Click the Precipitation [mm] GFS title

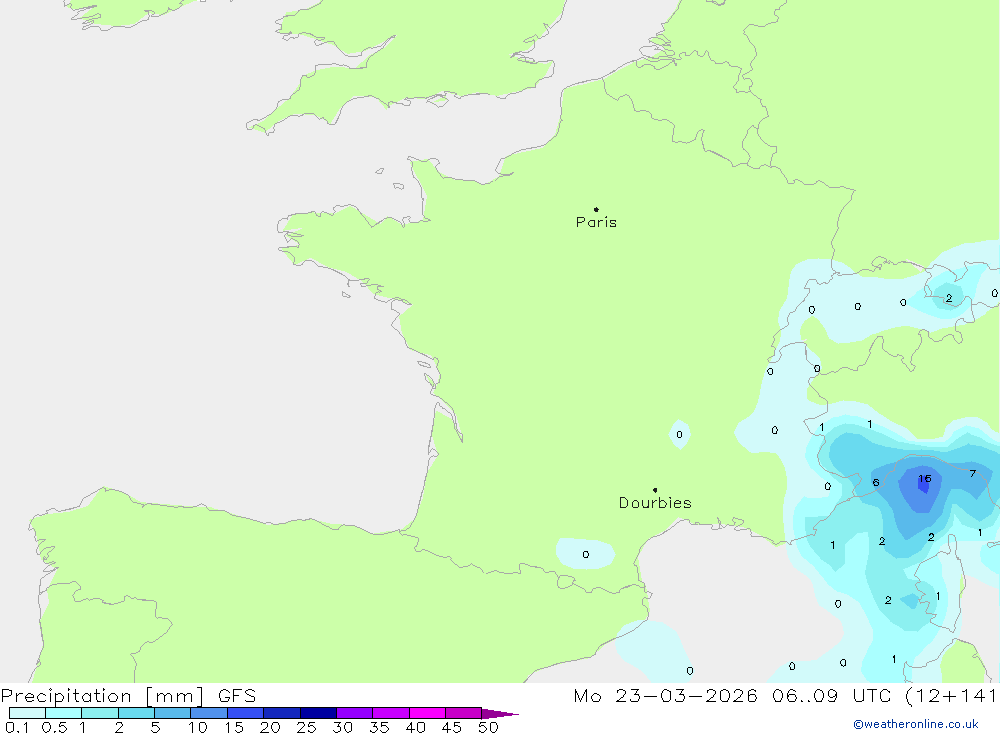(x=128, y=696)
